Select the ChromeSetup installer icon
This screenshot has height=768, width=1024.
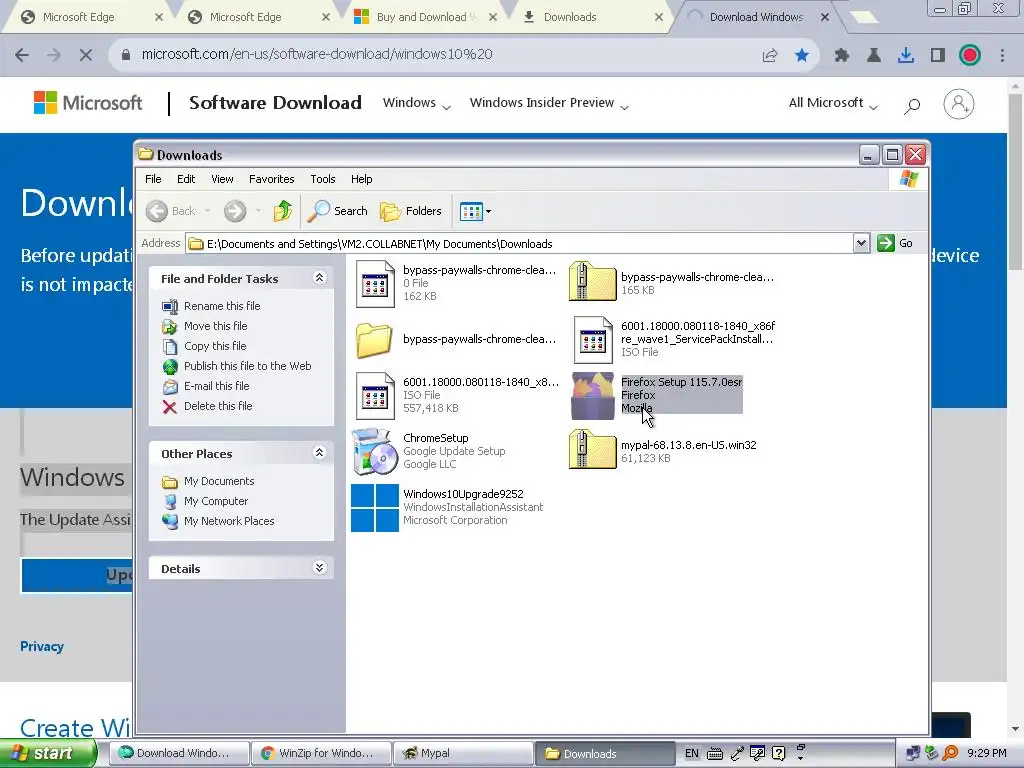(374, 451)
